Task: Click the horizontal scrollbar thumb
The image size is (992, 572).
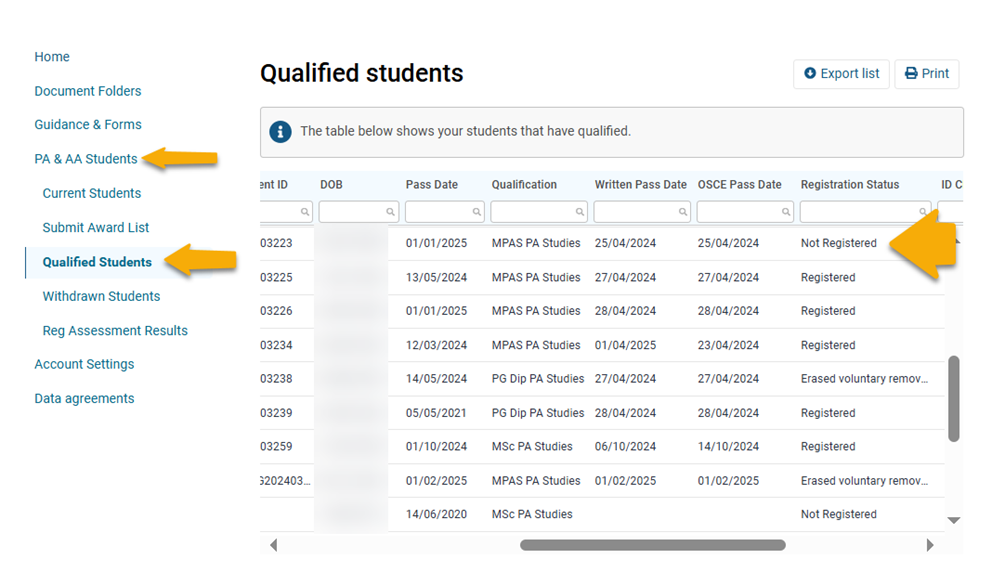Action: [652, 545]
